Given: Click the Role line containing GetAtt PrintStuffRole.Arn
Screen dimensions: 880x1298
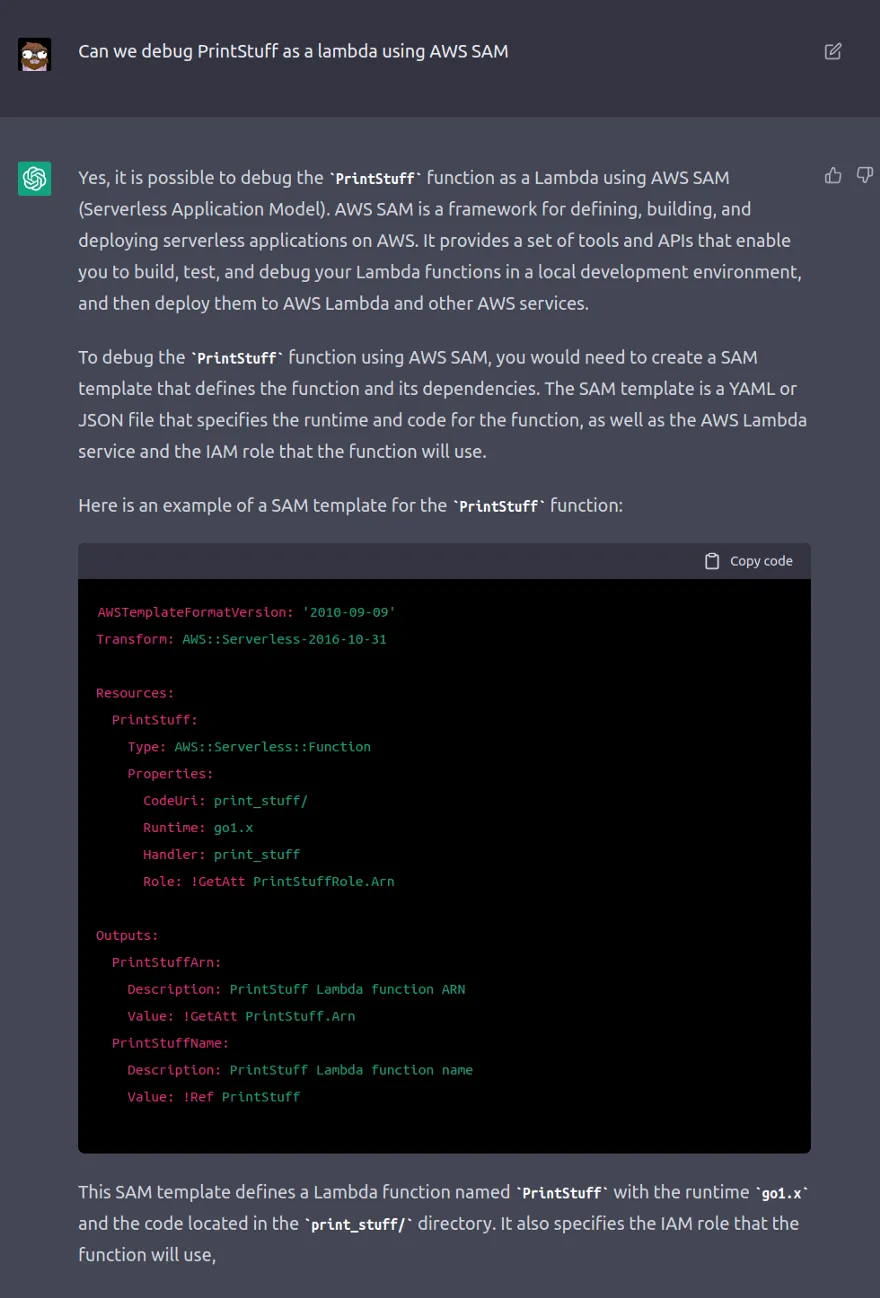Looking at the screenshot, I should point(270,881).
